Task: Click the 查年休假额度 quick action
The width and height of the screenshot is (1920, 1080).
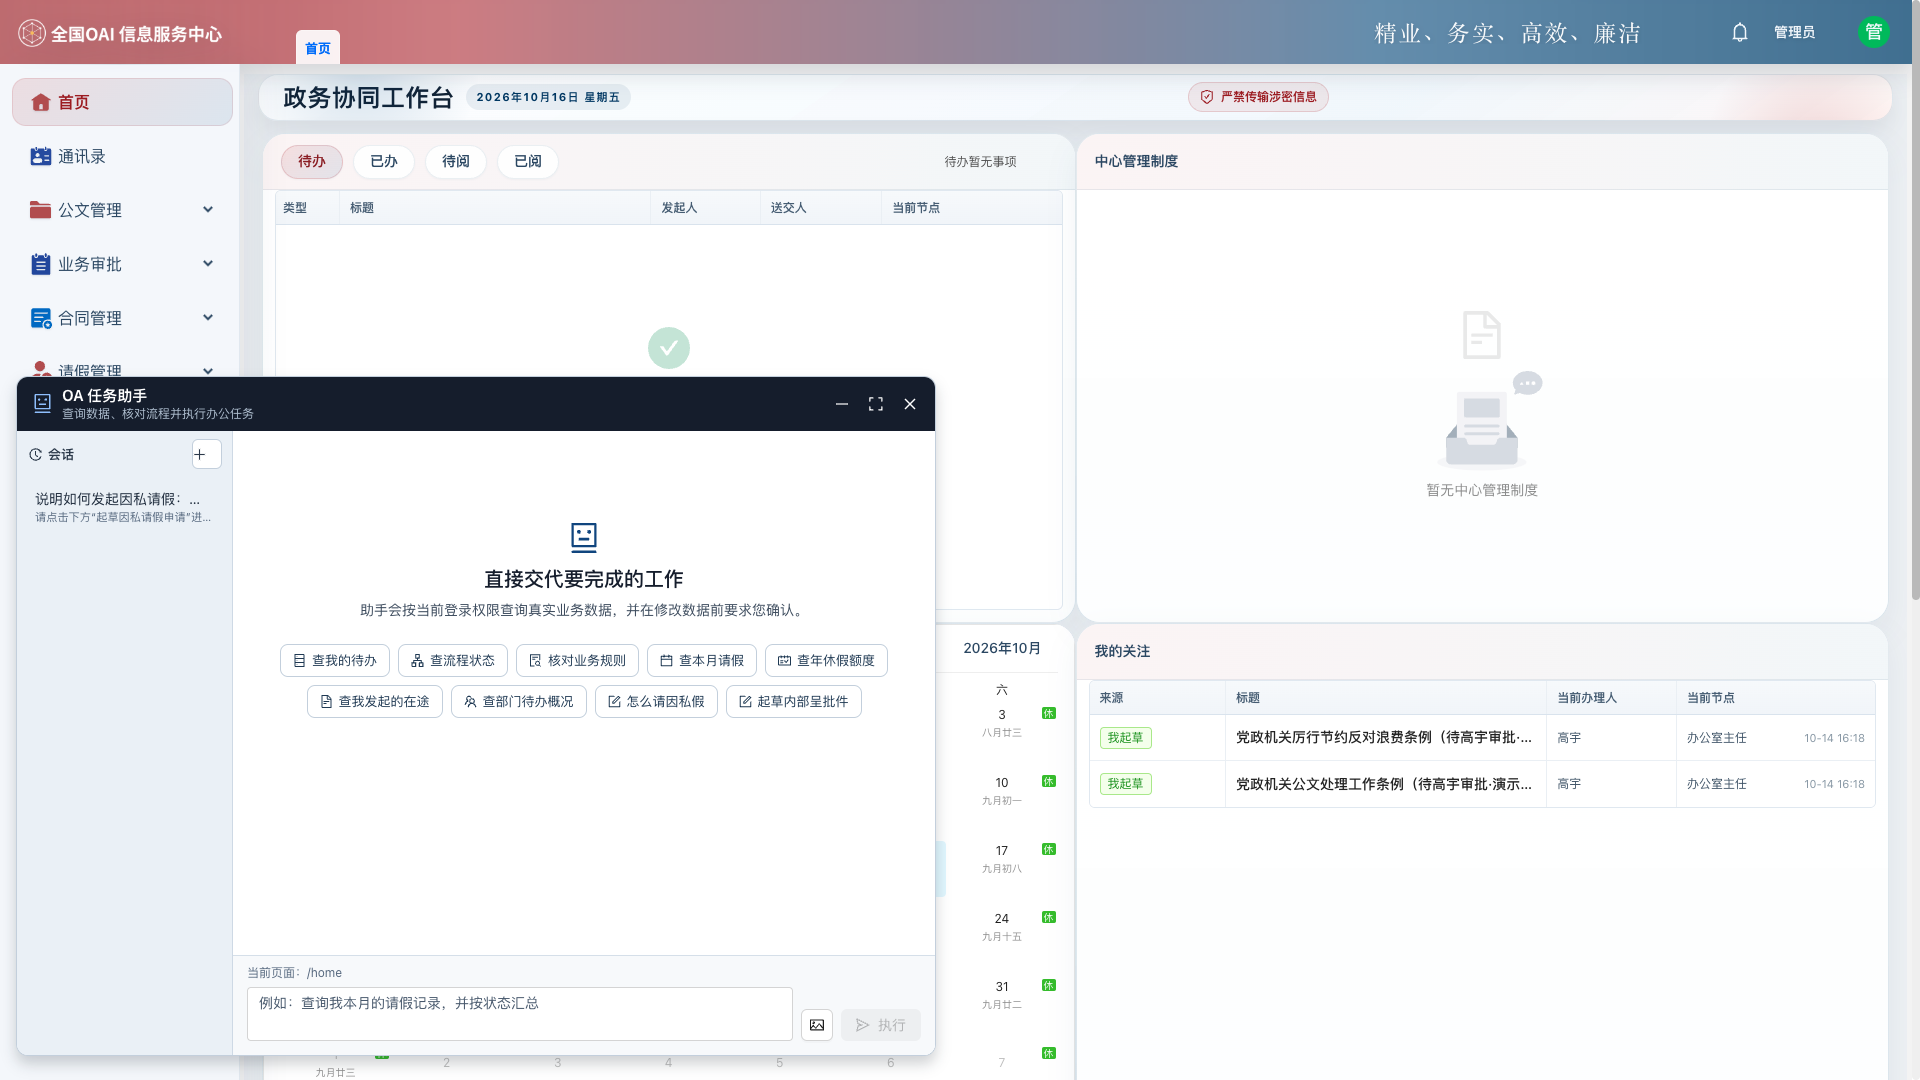Action: pos(826,661)
